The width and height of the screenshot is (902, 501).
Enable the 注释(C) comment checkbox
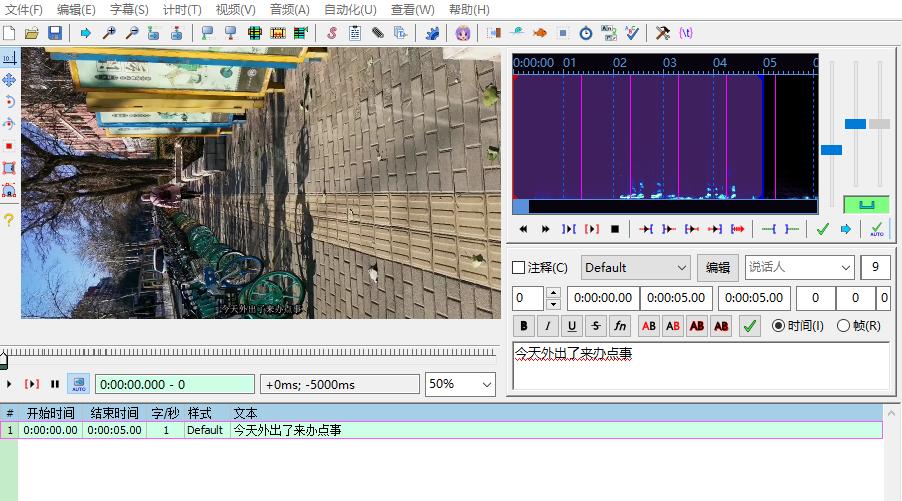(518, 268)
